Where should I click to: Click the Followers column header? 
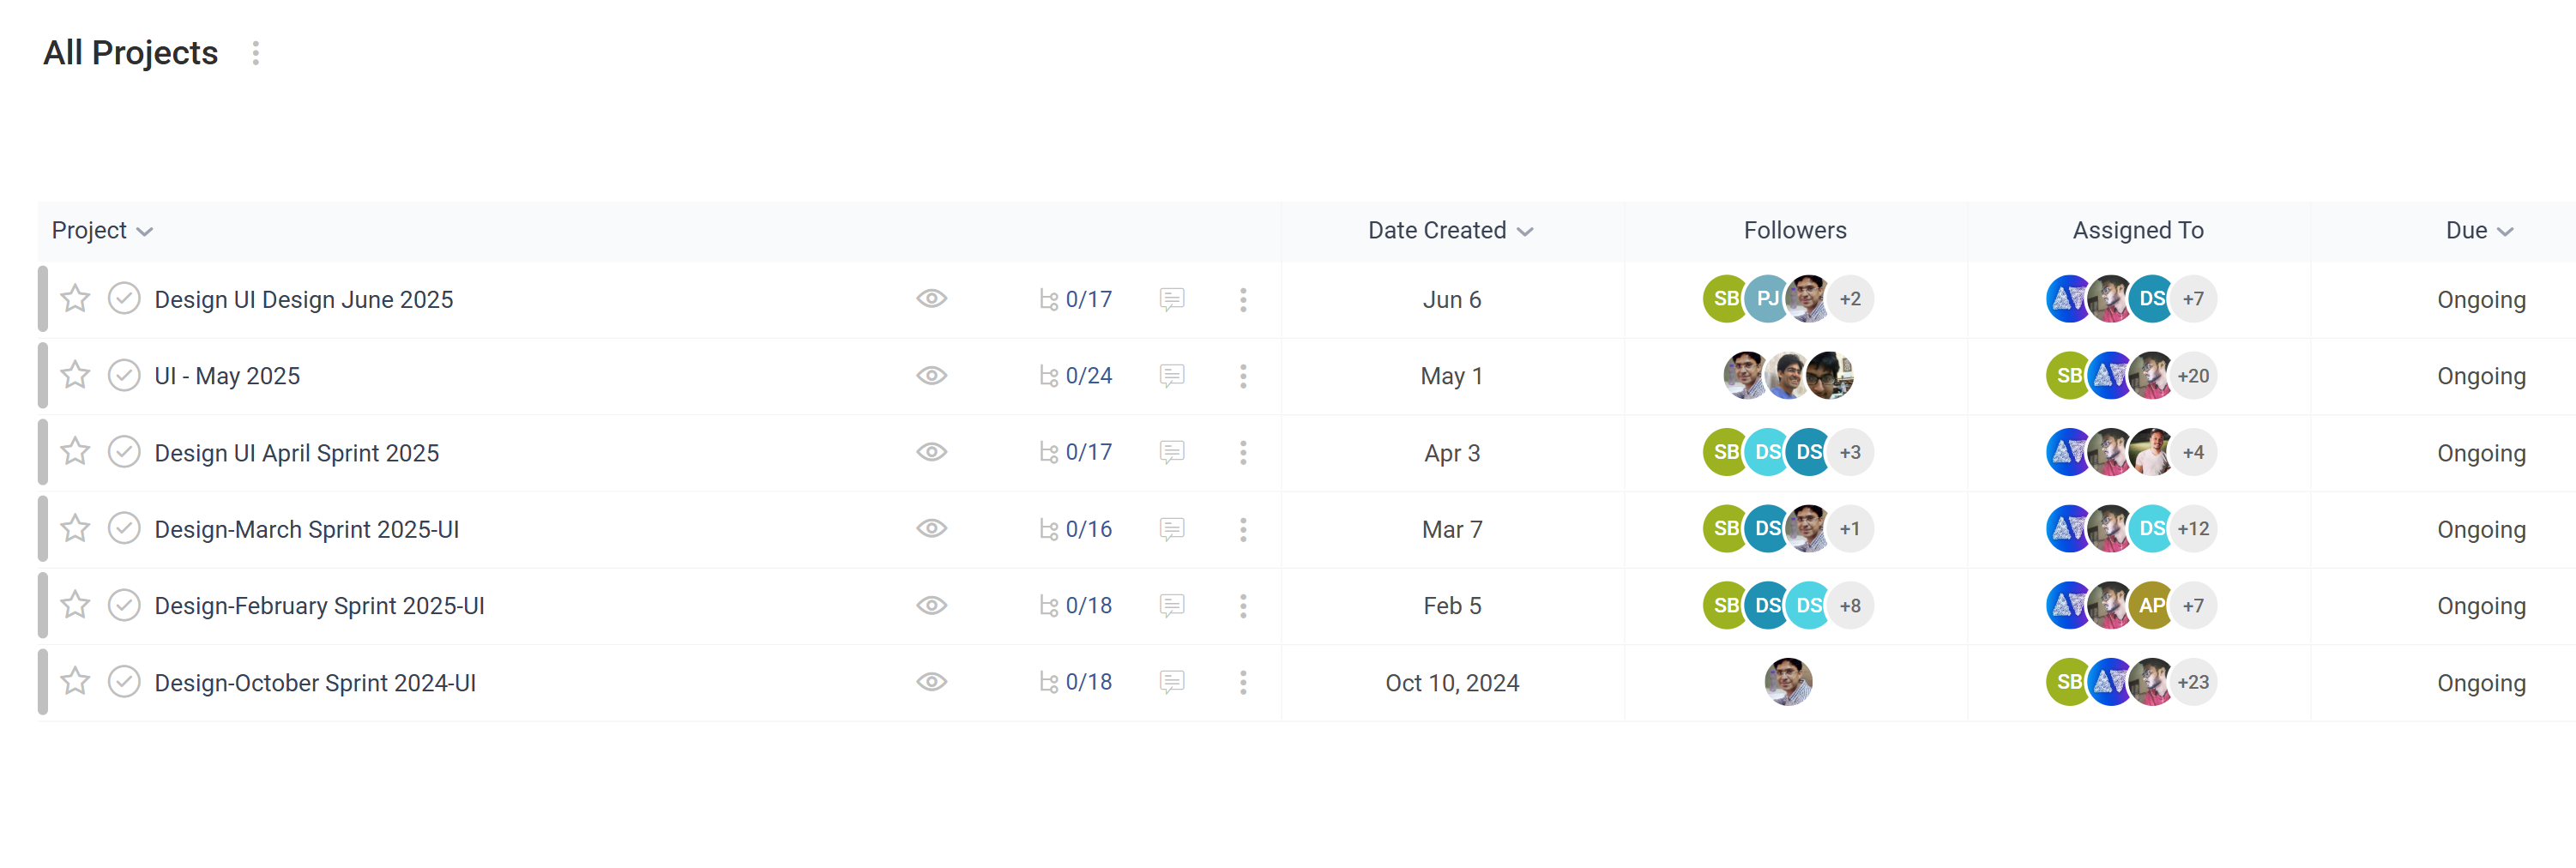[x=1795, y=230]
